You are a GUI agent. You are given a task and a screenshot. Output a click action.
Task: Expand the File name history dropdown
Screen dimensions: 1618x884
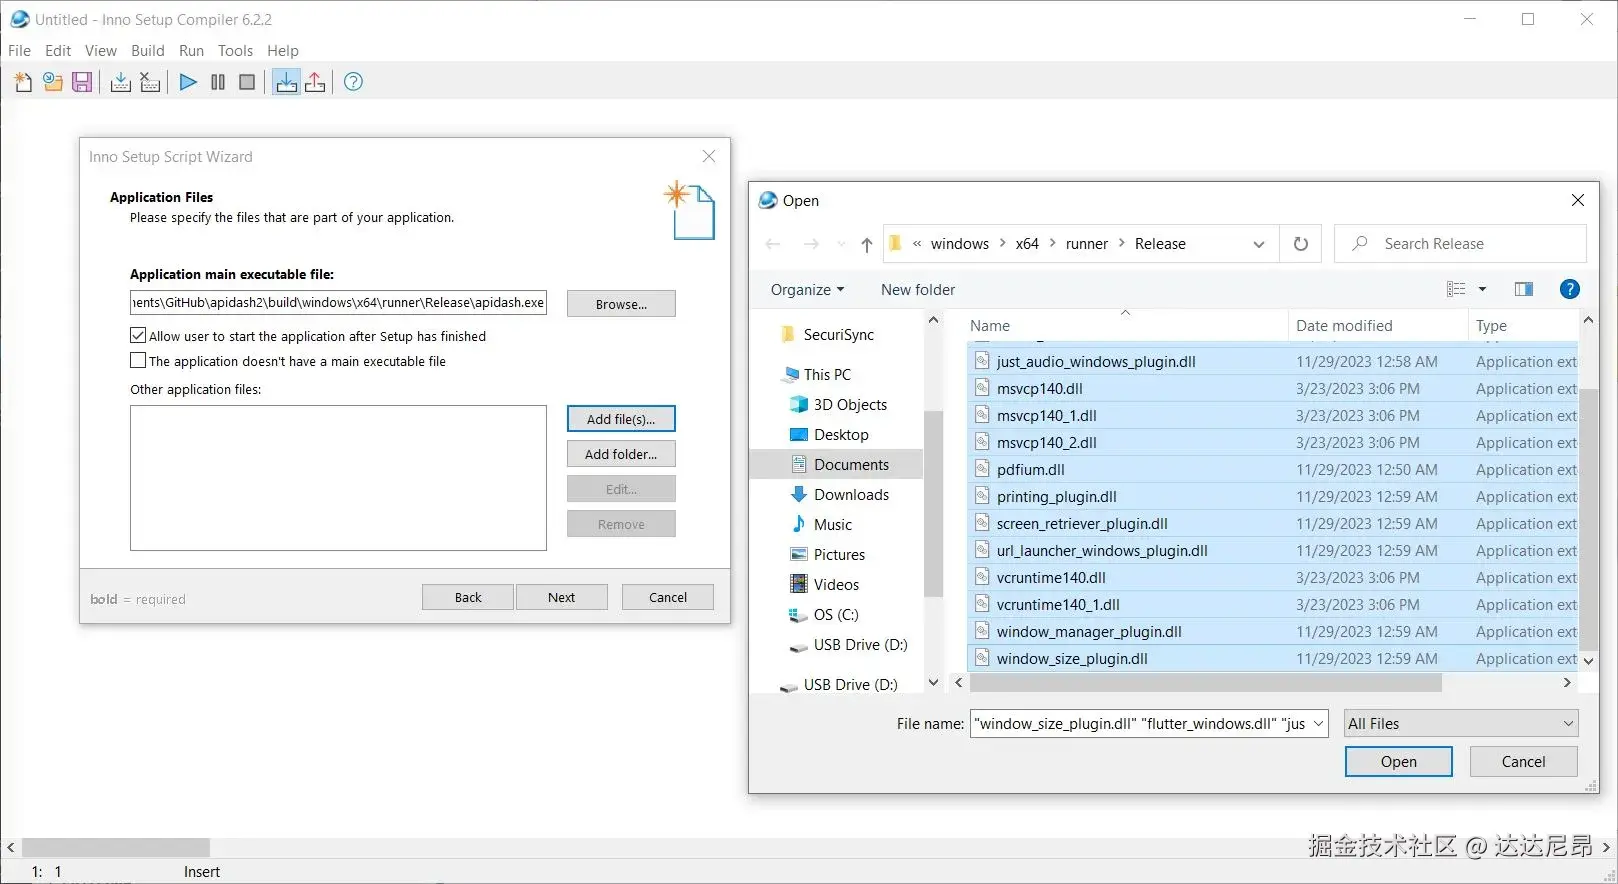pyautogui.click(x=1319, y=724)
